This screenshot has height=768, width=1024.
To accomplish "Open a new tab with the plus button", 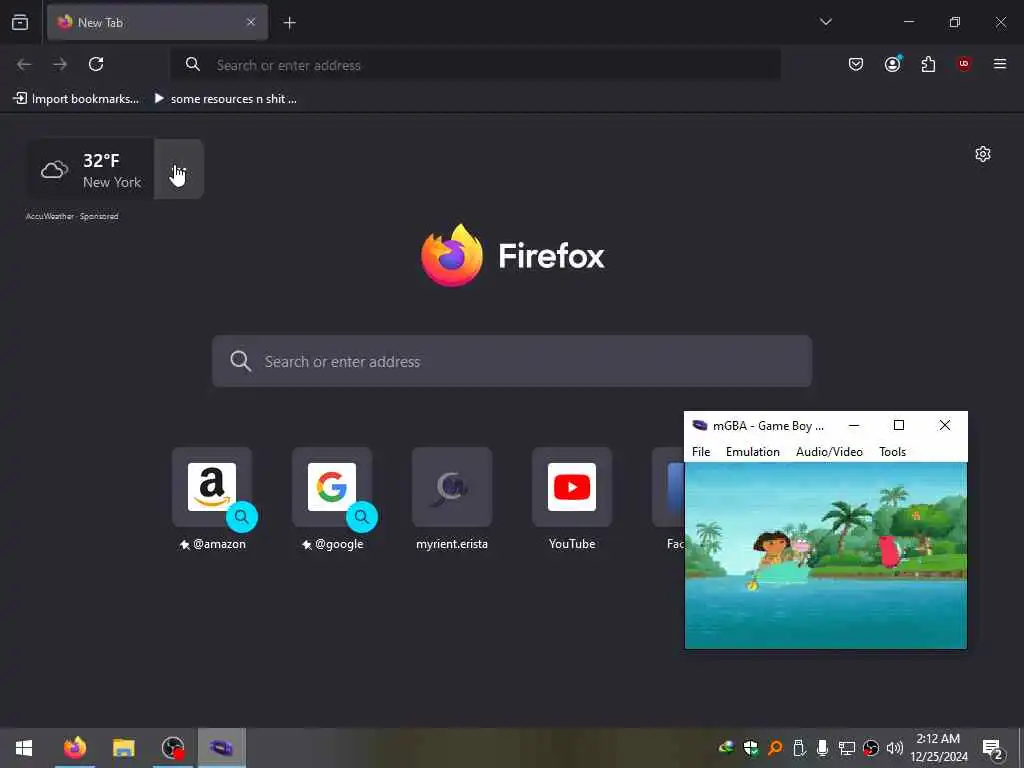I will pos(289,23).
